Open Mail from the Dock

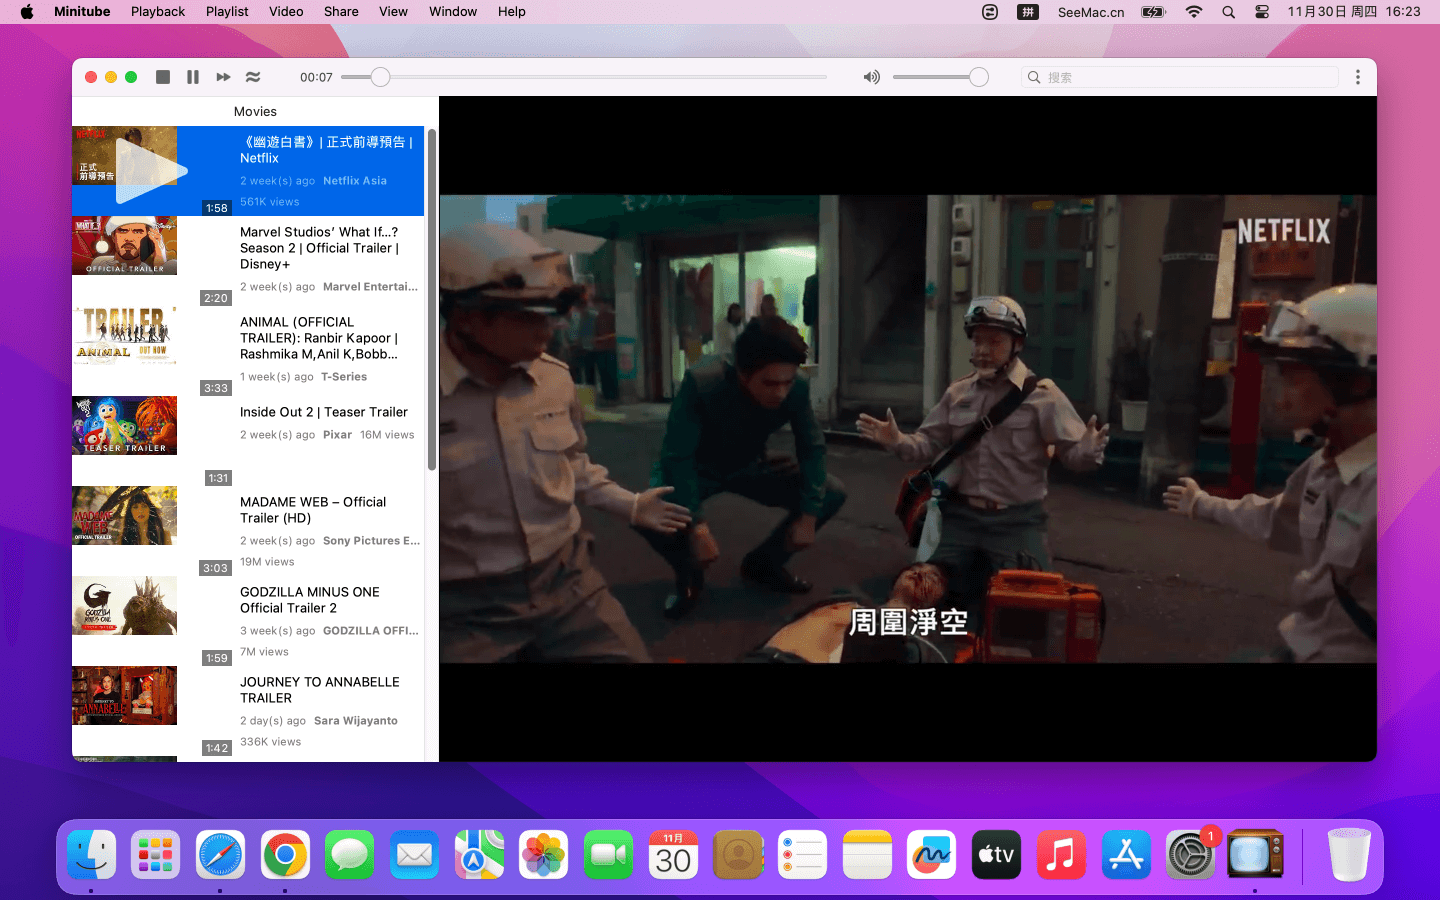point(414,855)
